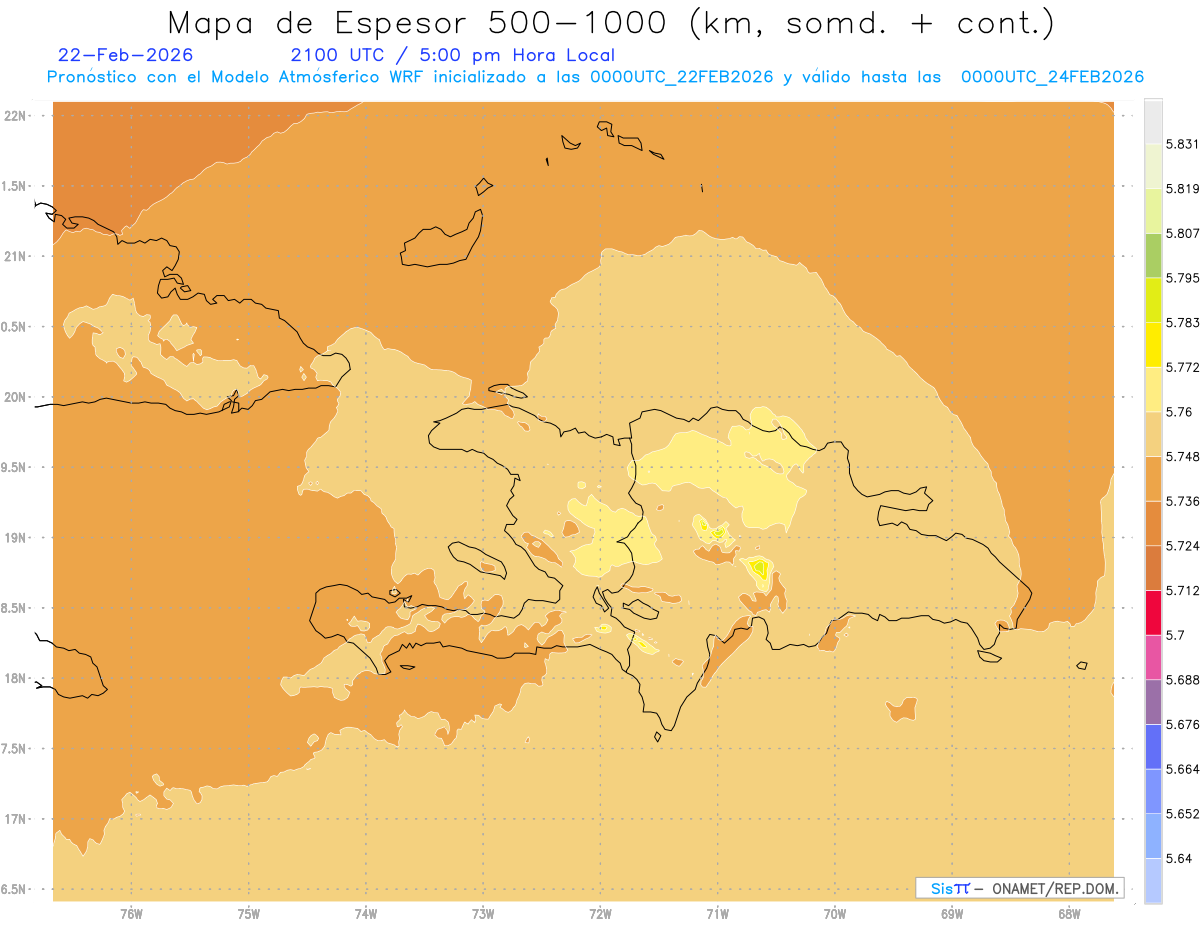Image resolution: width=1200 pixels, height=927 pixels.
Task: Click the 76W longitude label
Action: click(x=131, y=915)
